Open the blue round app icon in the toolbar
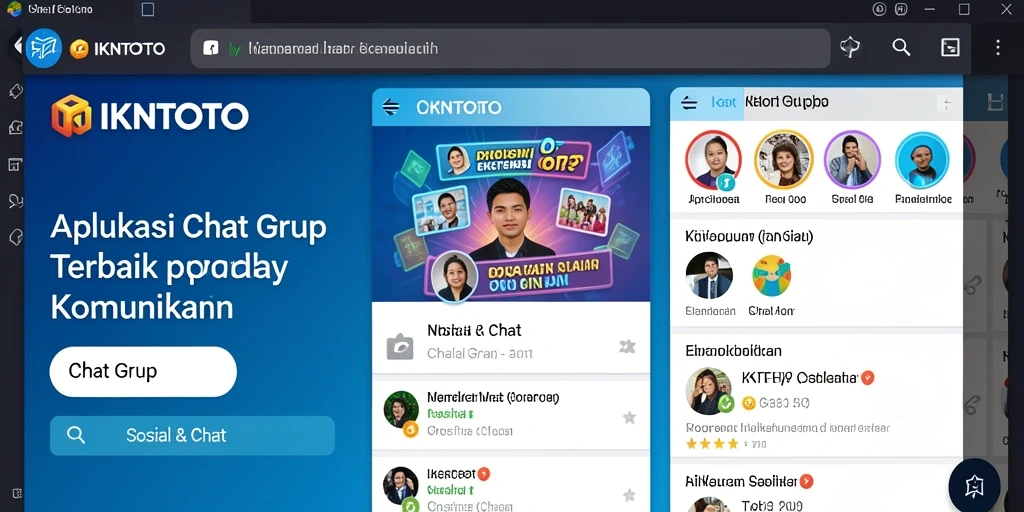 (x=44, y=48)
